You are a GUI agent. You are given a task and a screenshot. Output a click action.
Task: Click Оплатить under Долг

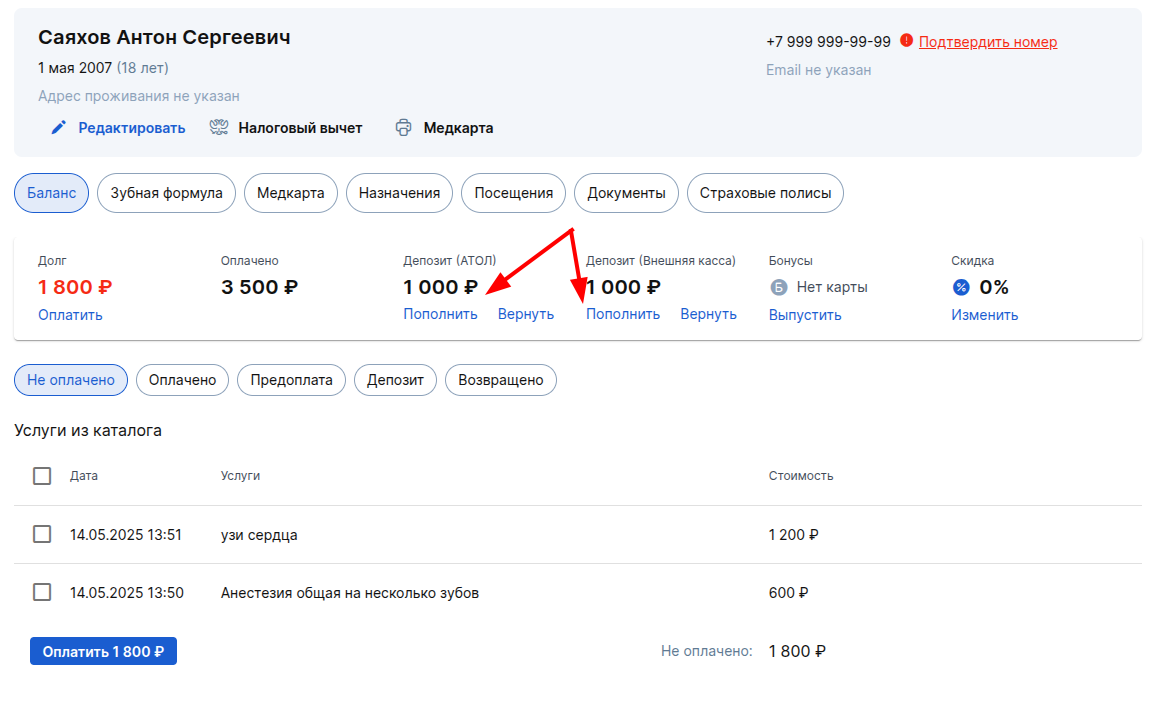pyautogui.click(x=70, y=315)
